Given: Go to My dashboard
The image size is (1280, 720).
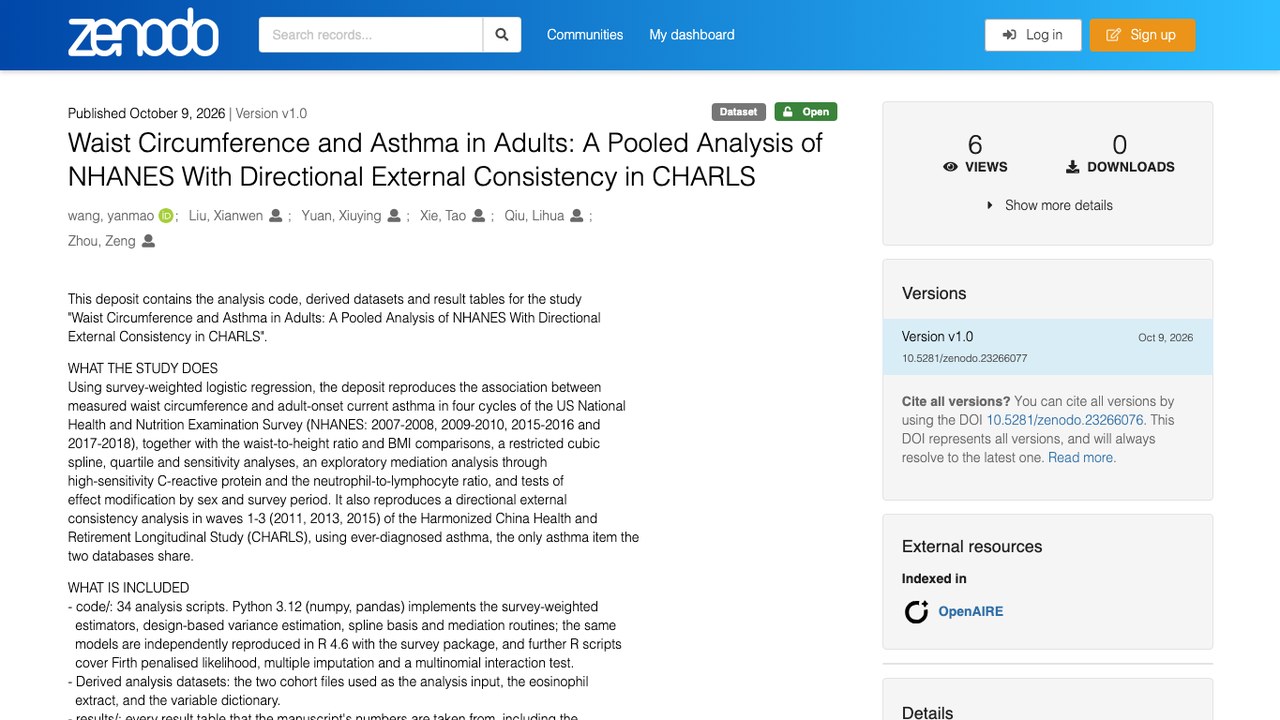Looking at the screenshot, I should [692, 35].
